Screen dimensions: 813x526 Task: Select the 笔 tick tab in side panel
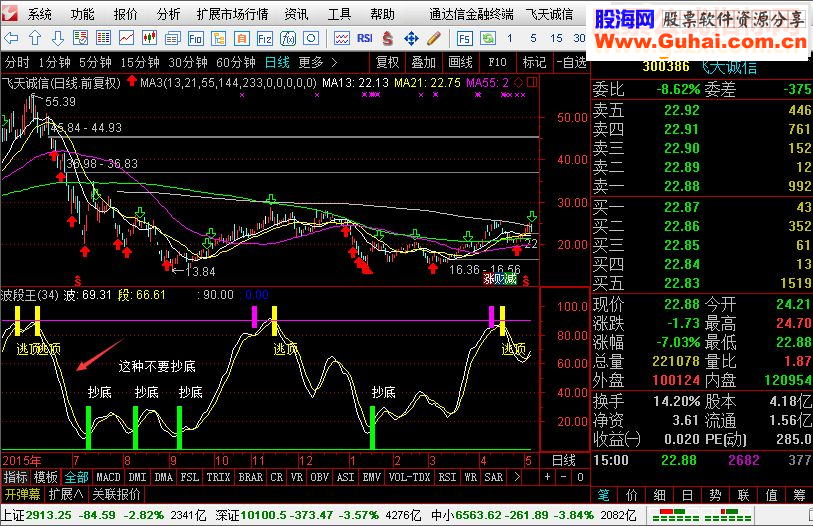[x=604, y=495]
